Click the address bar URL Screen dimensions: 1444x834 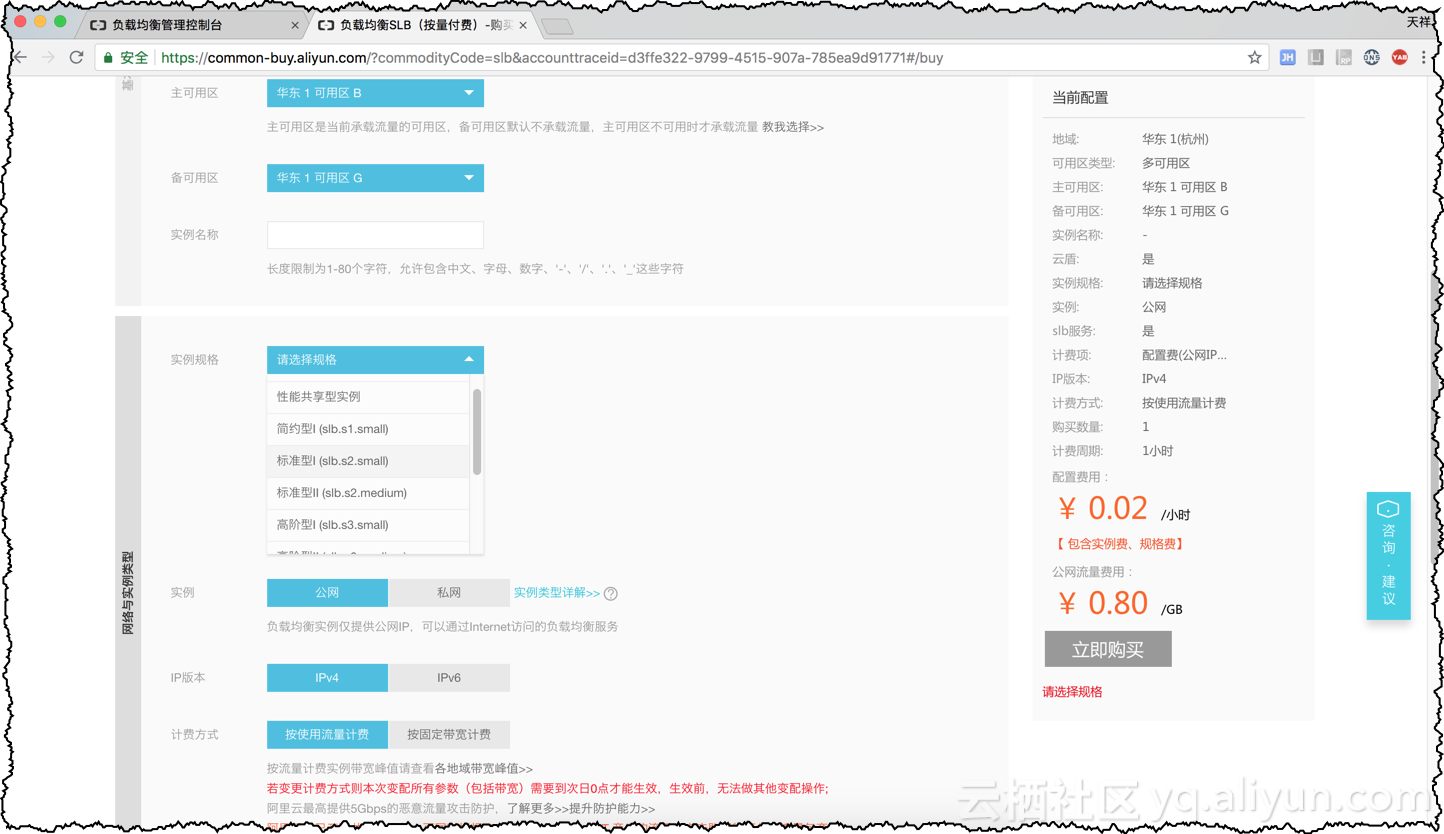(x=552, y=58)
